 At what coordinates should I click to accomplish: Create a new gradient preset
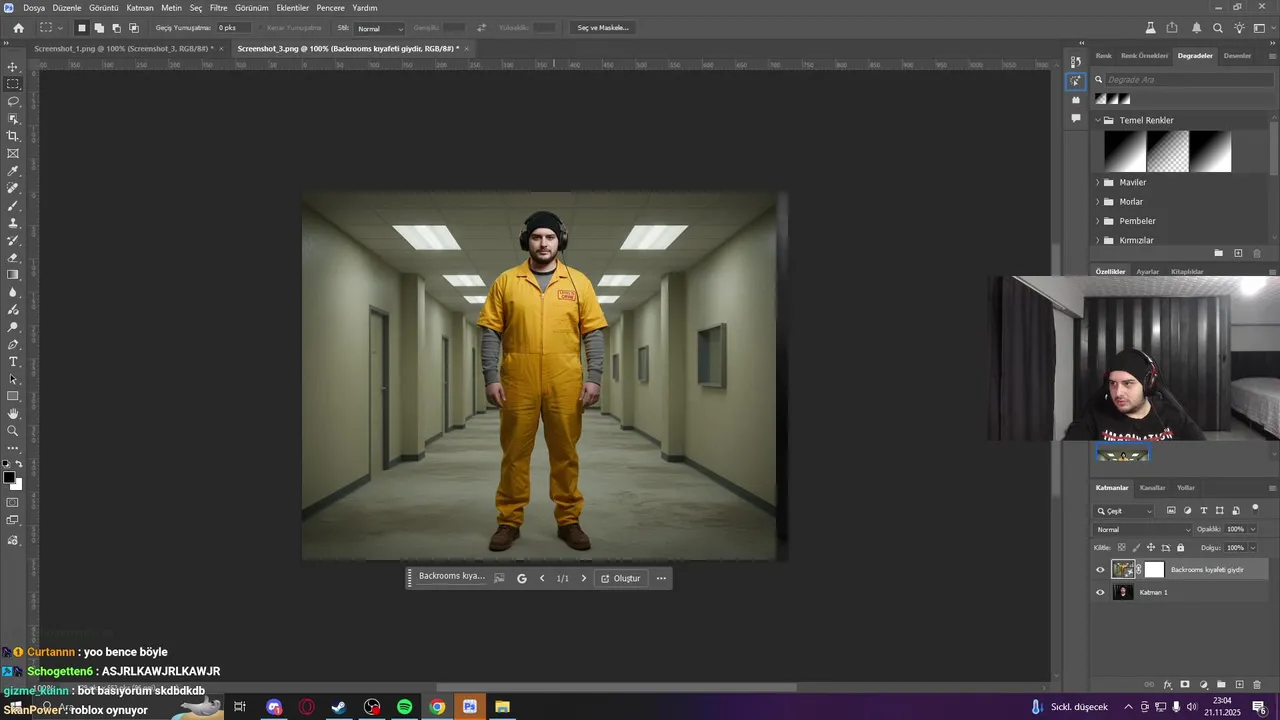[1238, 253]
